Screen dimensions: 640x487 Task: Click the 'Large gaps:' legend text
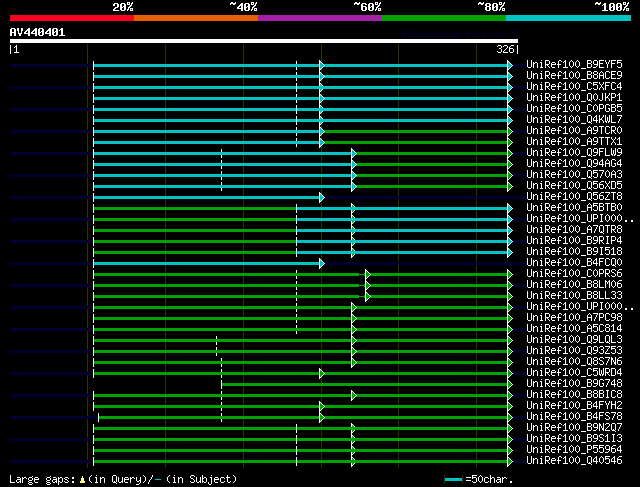tap(42, 479)
